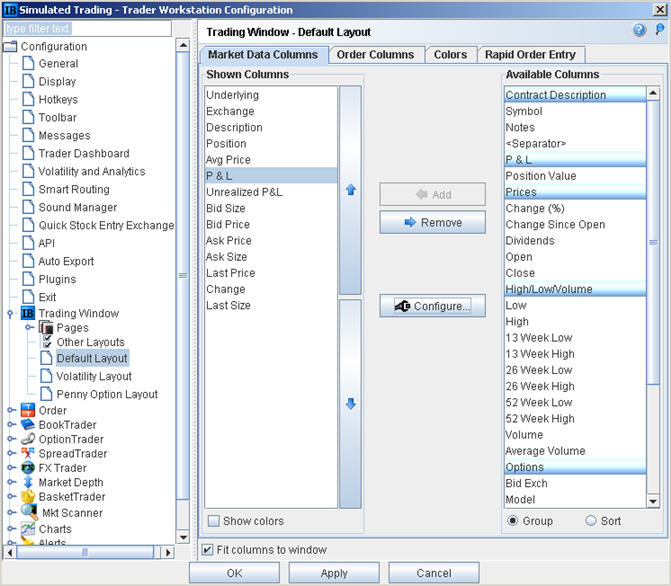Click the Configure... button
This screenshot has width=671, height=586.
pyautogui.click(x=432, y=306)
